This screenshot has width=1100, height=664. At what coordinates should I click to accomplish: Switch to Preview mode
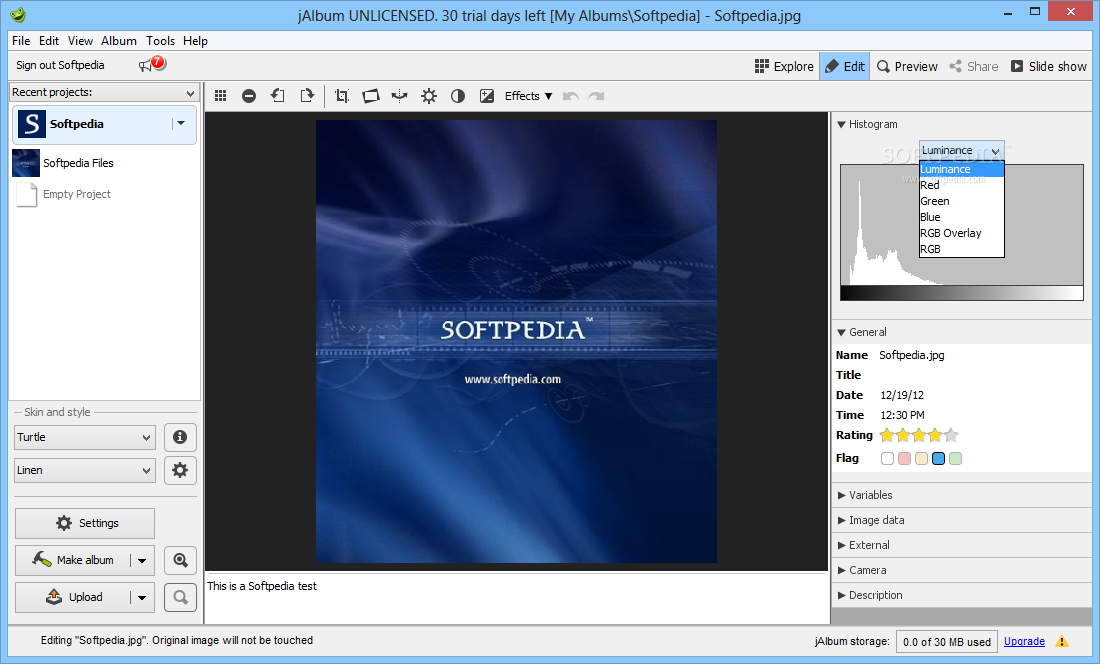[x=907, y=66]
